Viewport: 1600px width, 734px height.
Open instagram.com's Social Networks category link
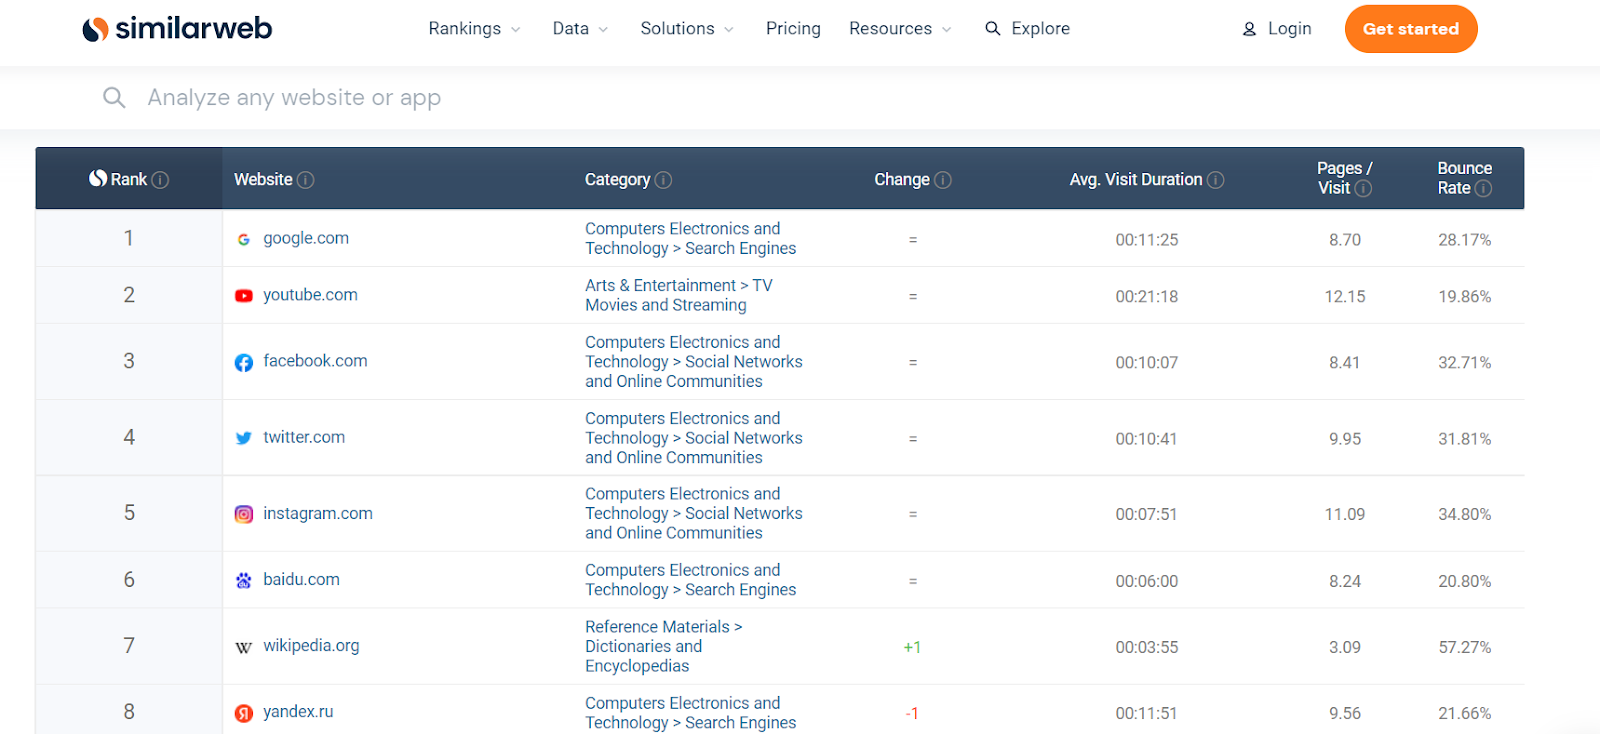pos(694,513)
